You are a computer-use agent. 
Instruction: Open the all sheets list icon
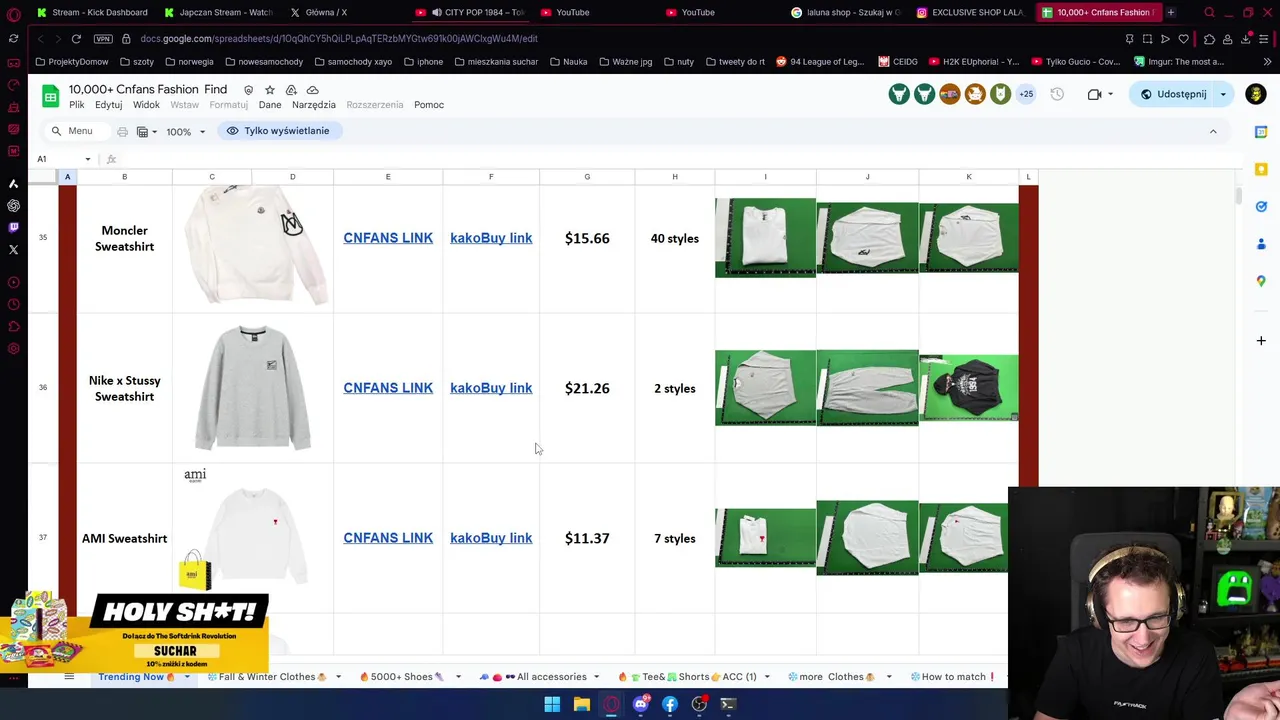(x=69, y=677)
